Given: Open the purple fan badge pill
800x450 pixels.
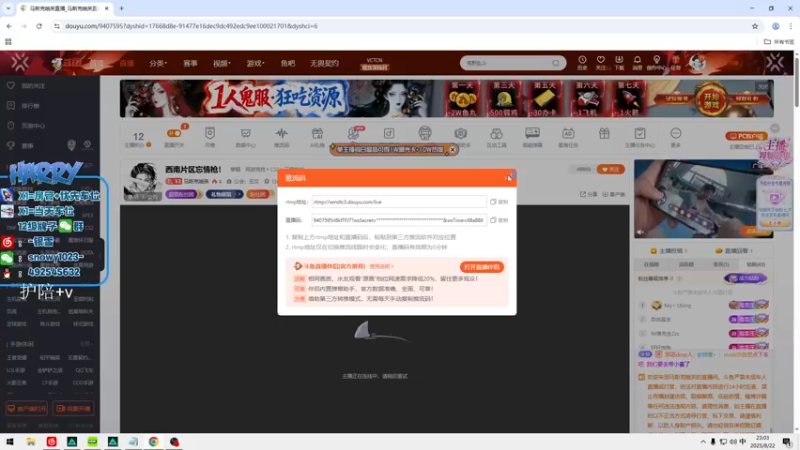Looking at the screenshot, I should (183, 194).
